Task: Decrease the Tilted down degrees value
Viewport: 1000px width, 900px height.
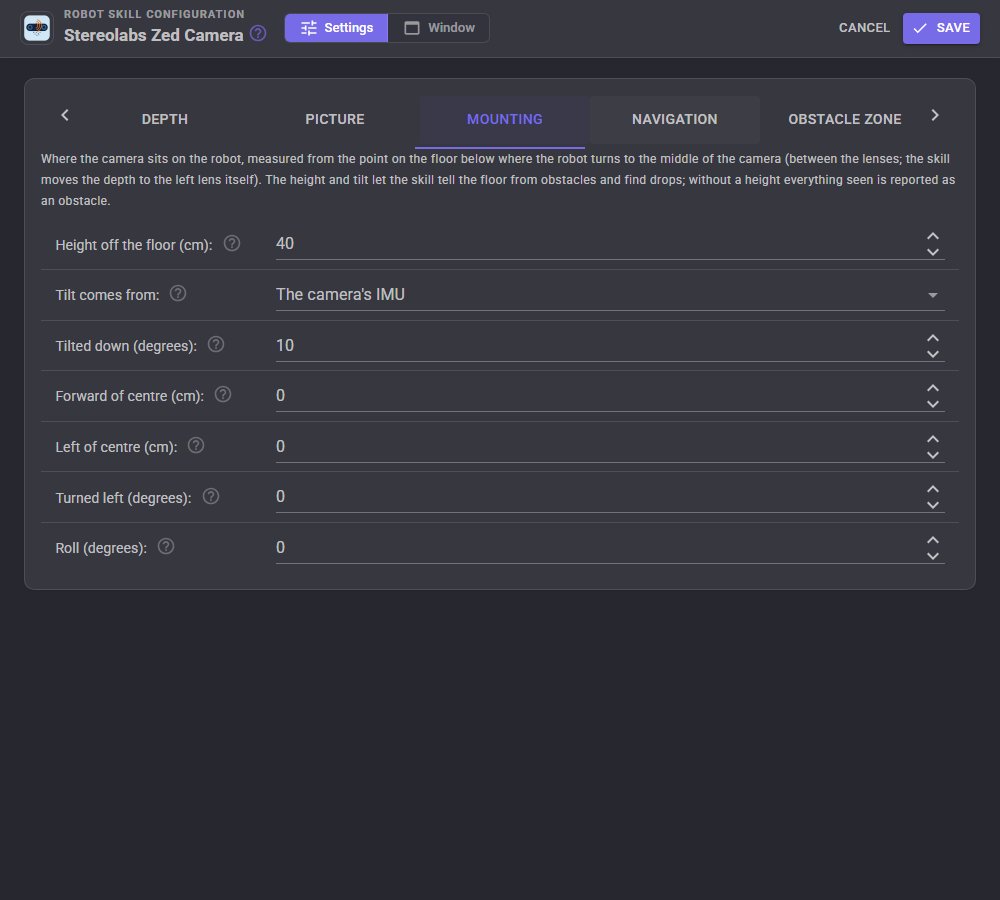Action: tap(932, 354)
